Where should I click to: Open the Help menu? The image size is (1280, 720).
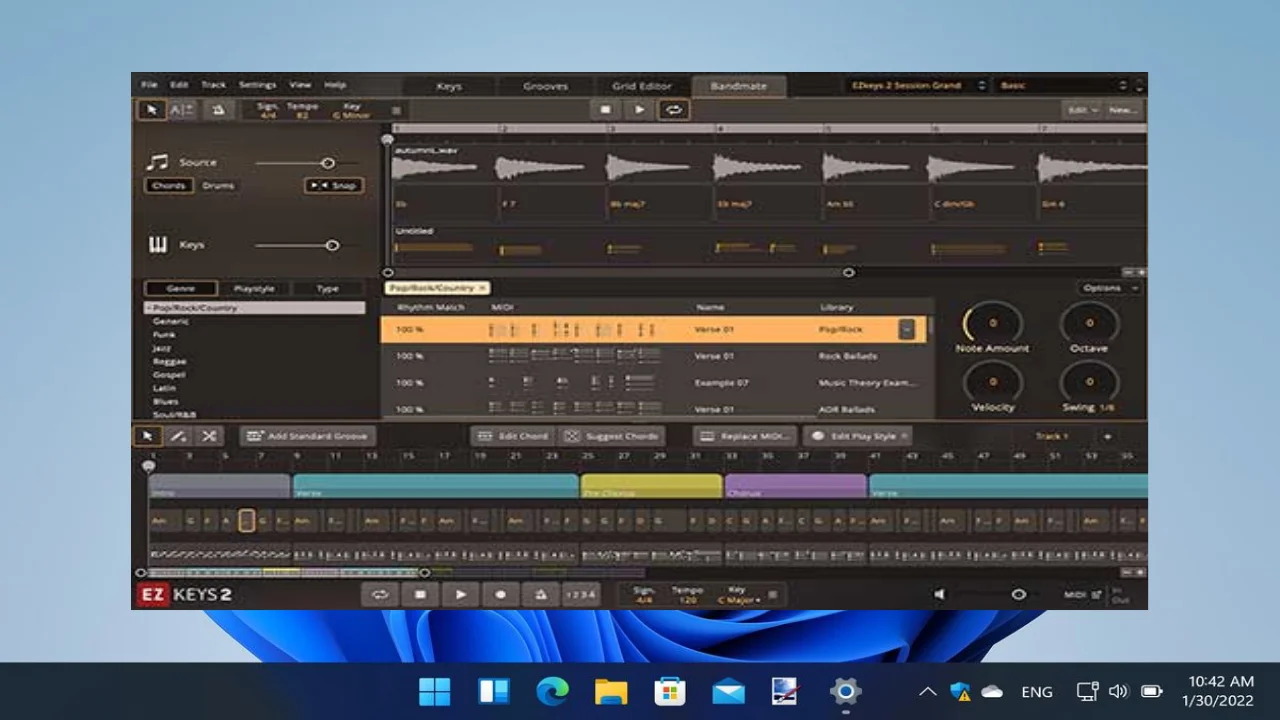[x=335, y=85]
